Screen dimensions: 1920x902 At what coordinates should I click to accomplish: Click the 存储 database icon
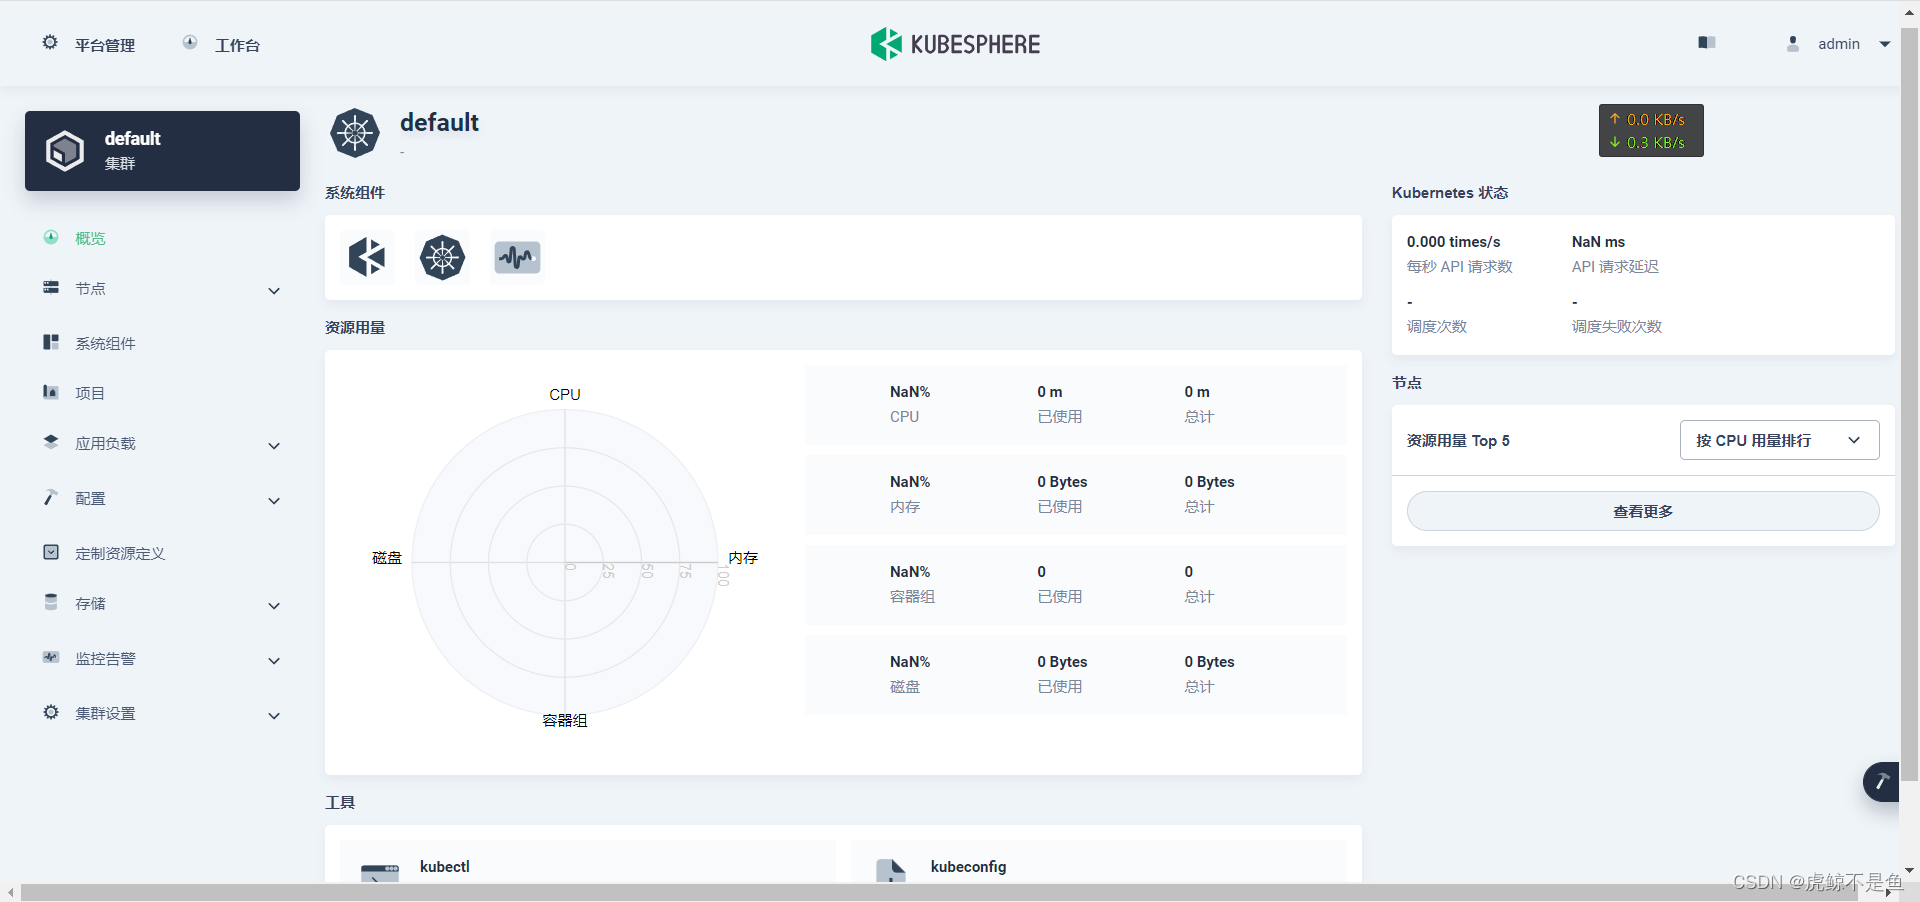pyautogui.click(x=51, y=602)
